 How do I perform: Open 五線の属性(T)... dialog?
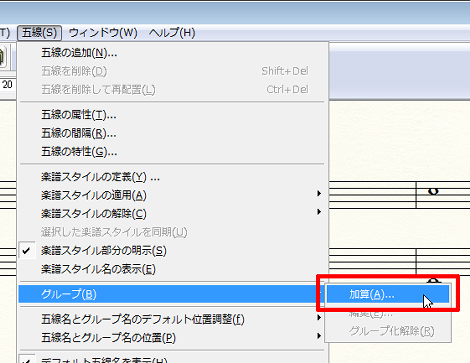(x=173, y=115)
